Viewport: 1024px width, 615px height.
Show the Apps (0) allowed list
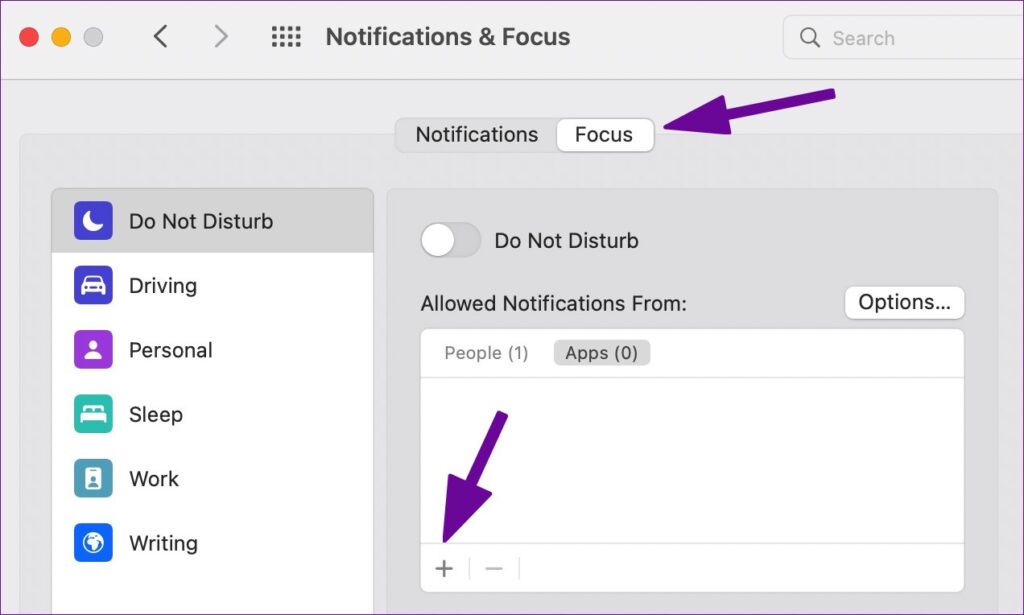click(x=601, y=353)
